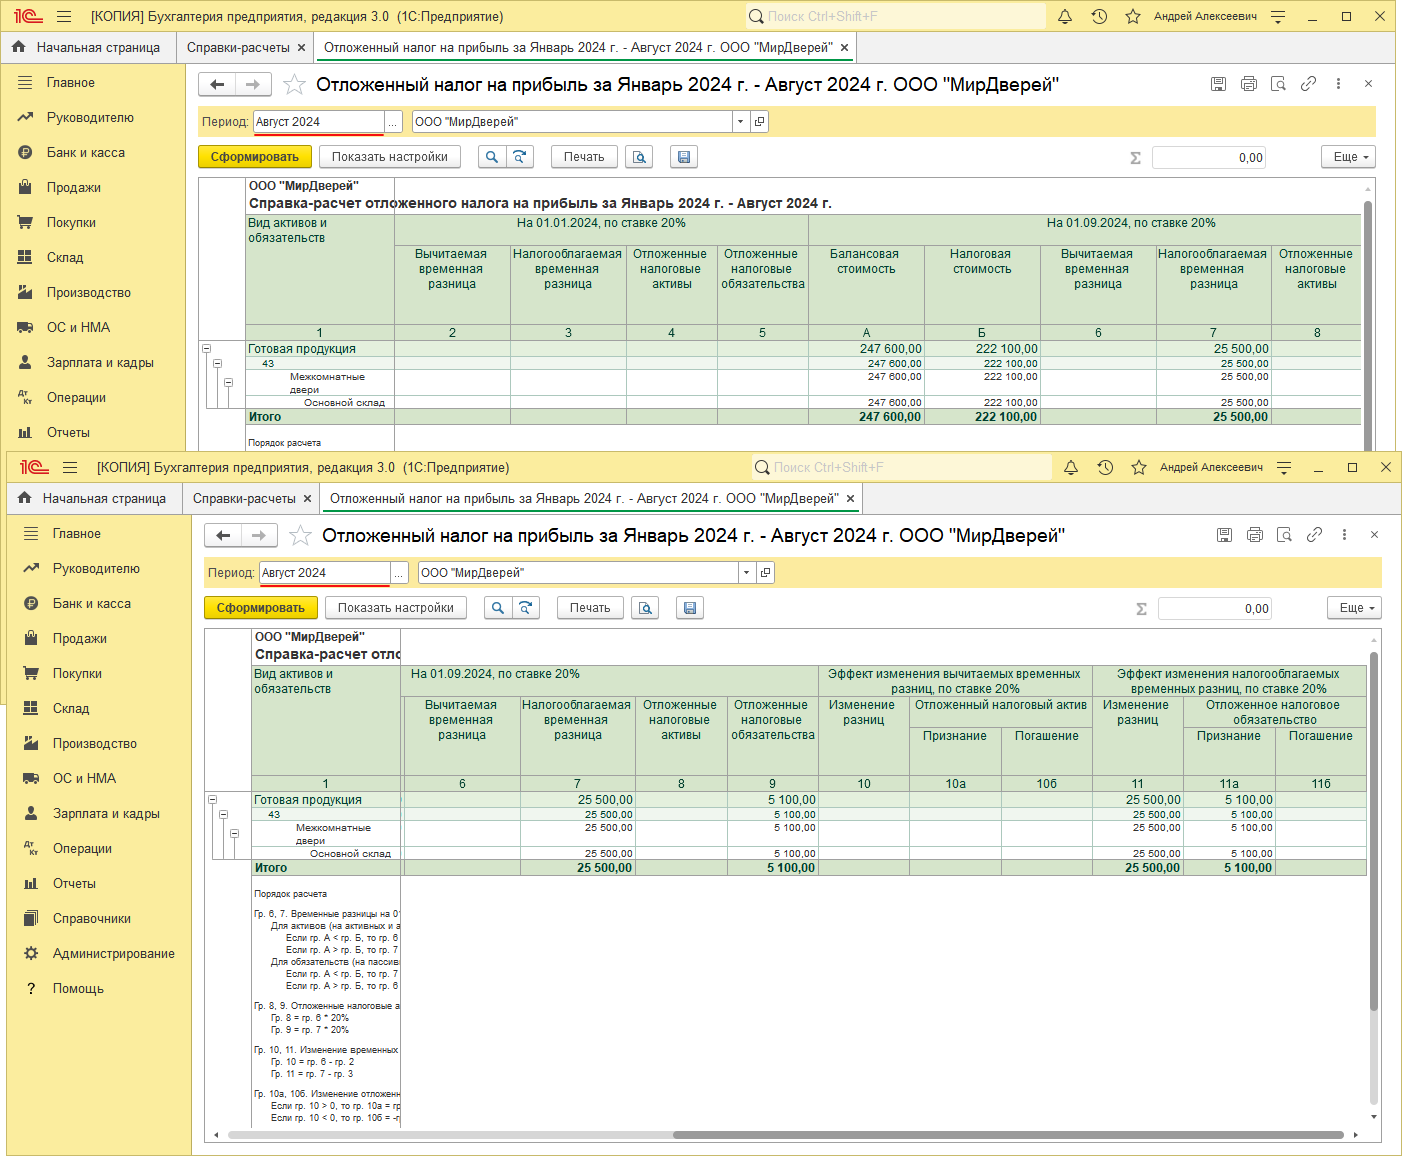1403x1158 pixels.
Task: Collapse the account 43 group in the upper report
Action: click(x=217, y=364)
